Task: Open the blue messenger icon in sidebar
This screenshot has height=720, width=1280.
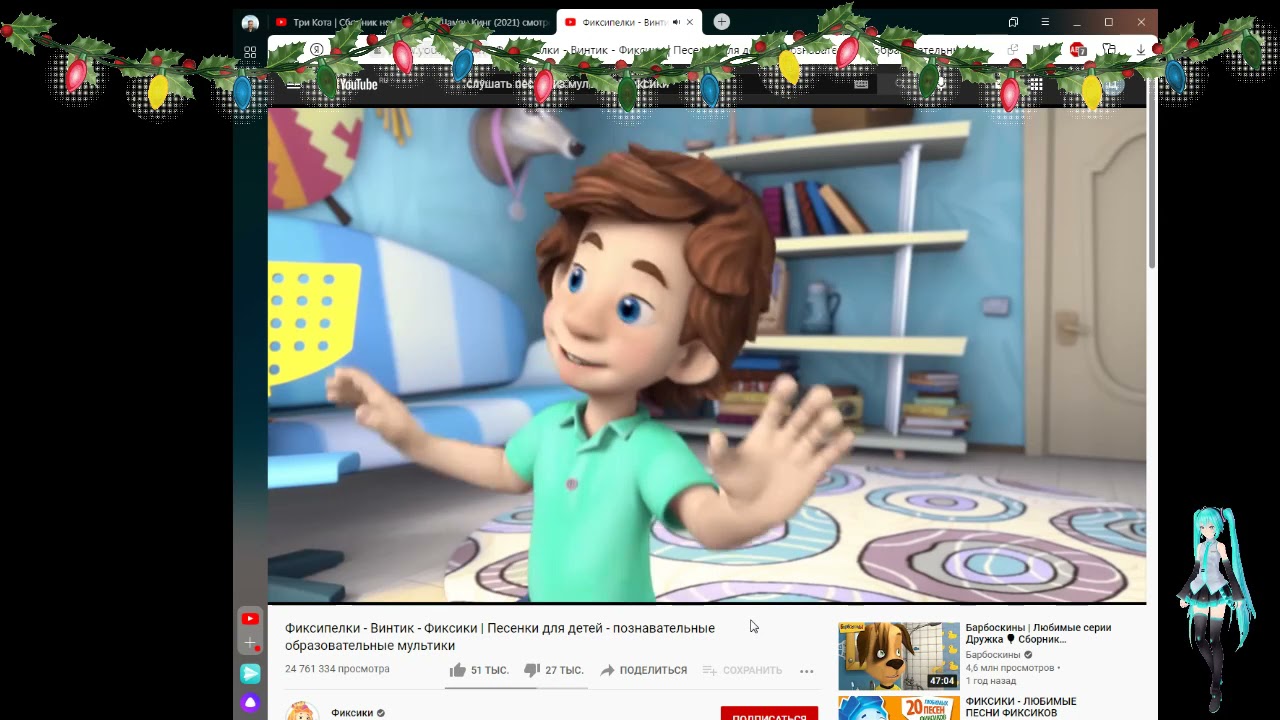Action: tap(250, 674)
